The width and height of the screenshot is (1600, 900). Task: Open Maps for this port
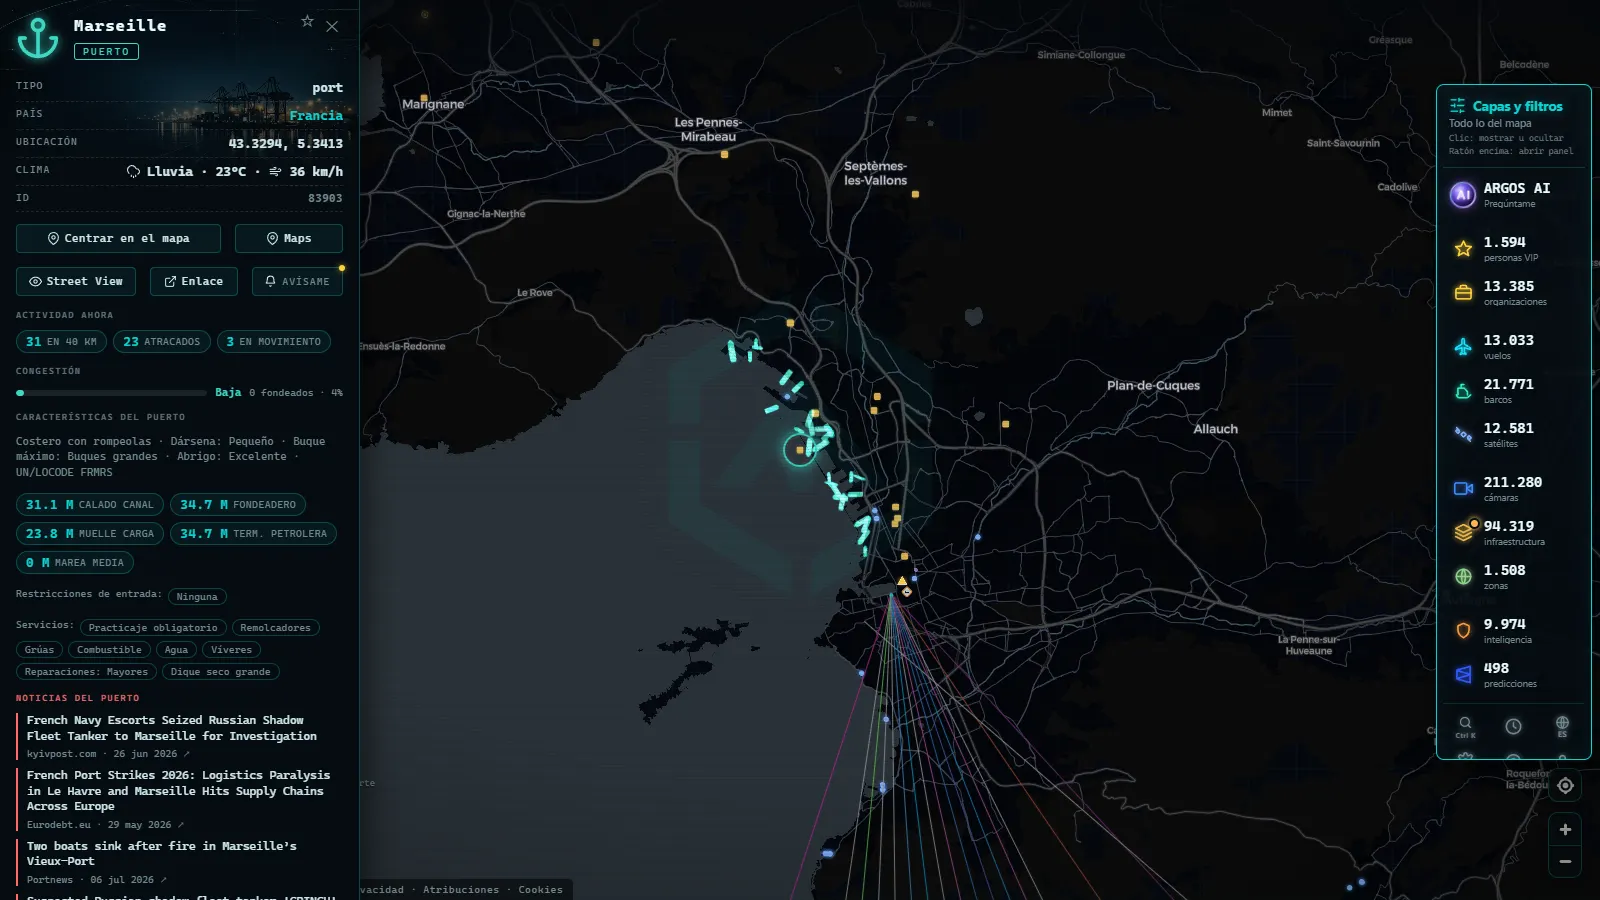(x=289, y=238)
